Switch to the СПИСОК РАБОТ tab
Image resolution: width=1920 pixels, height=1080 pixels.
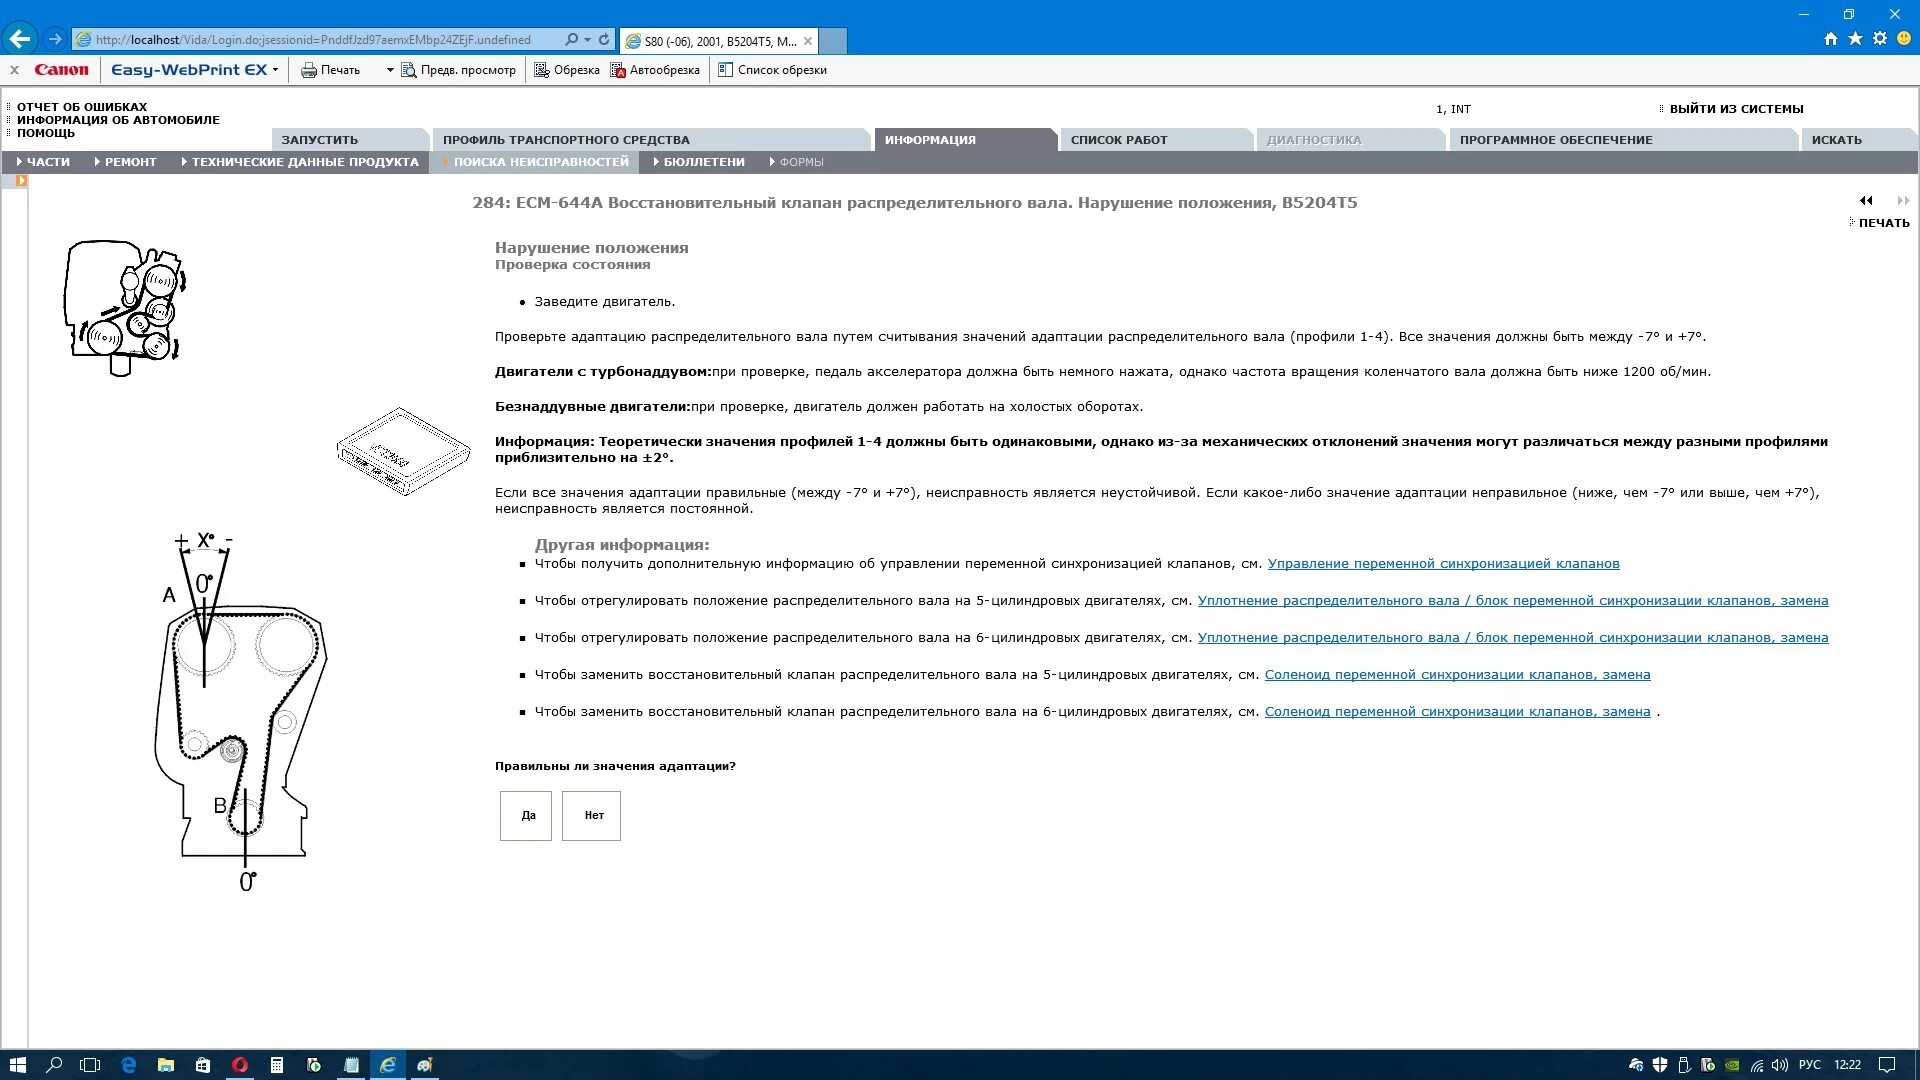pos(1119,140)
